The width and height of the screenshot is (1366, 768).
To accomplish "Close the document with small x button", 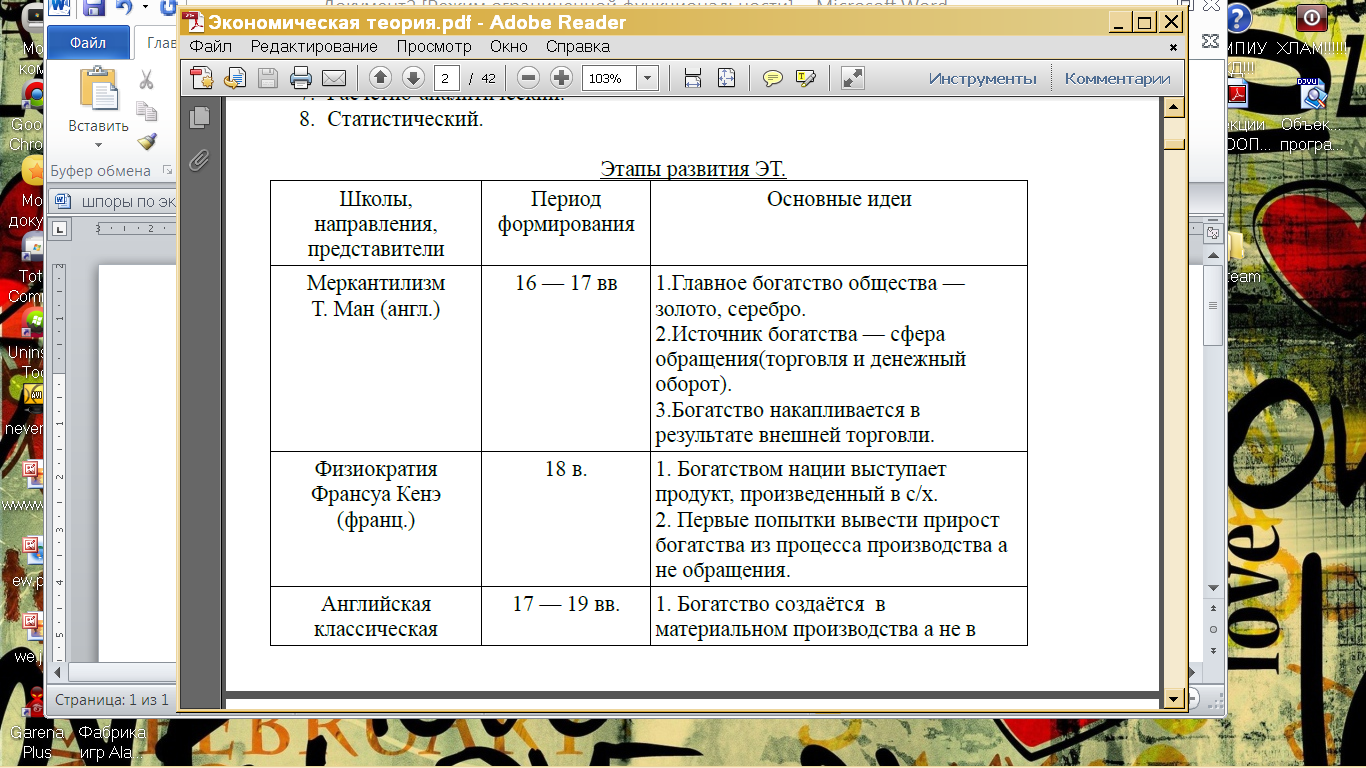I will tap(1174, 47).
